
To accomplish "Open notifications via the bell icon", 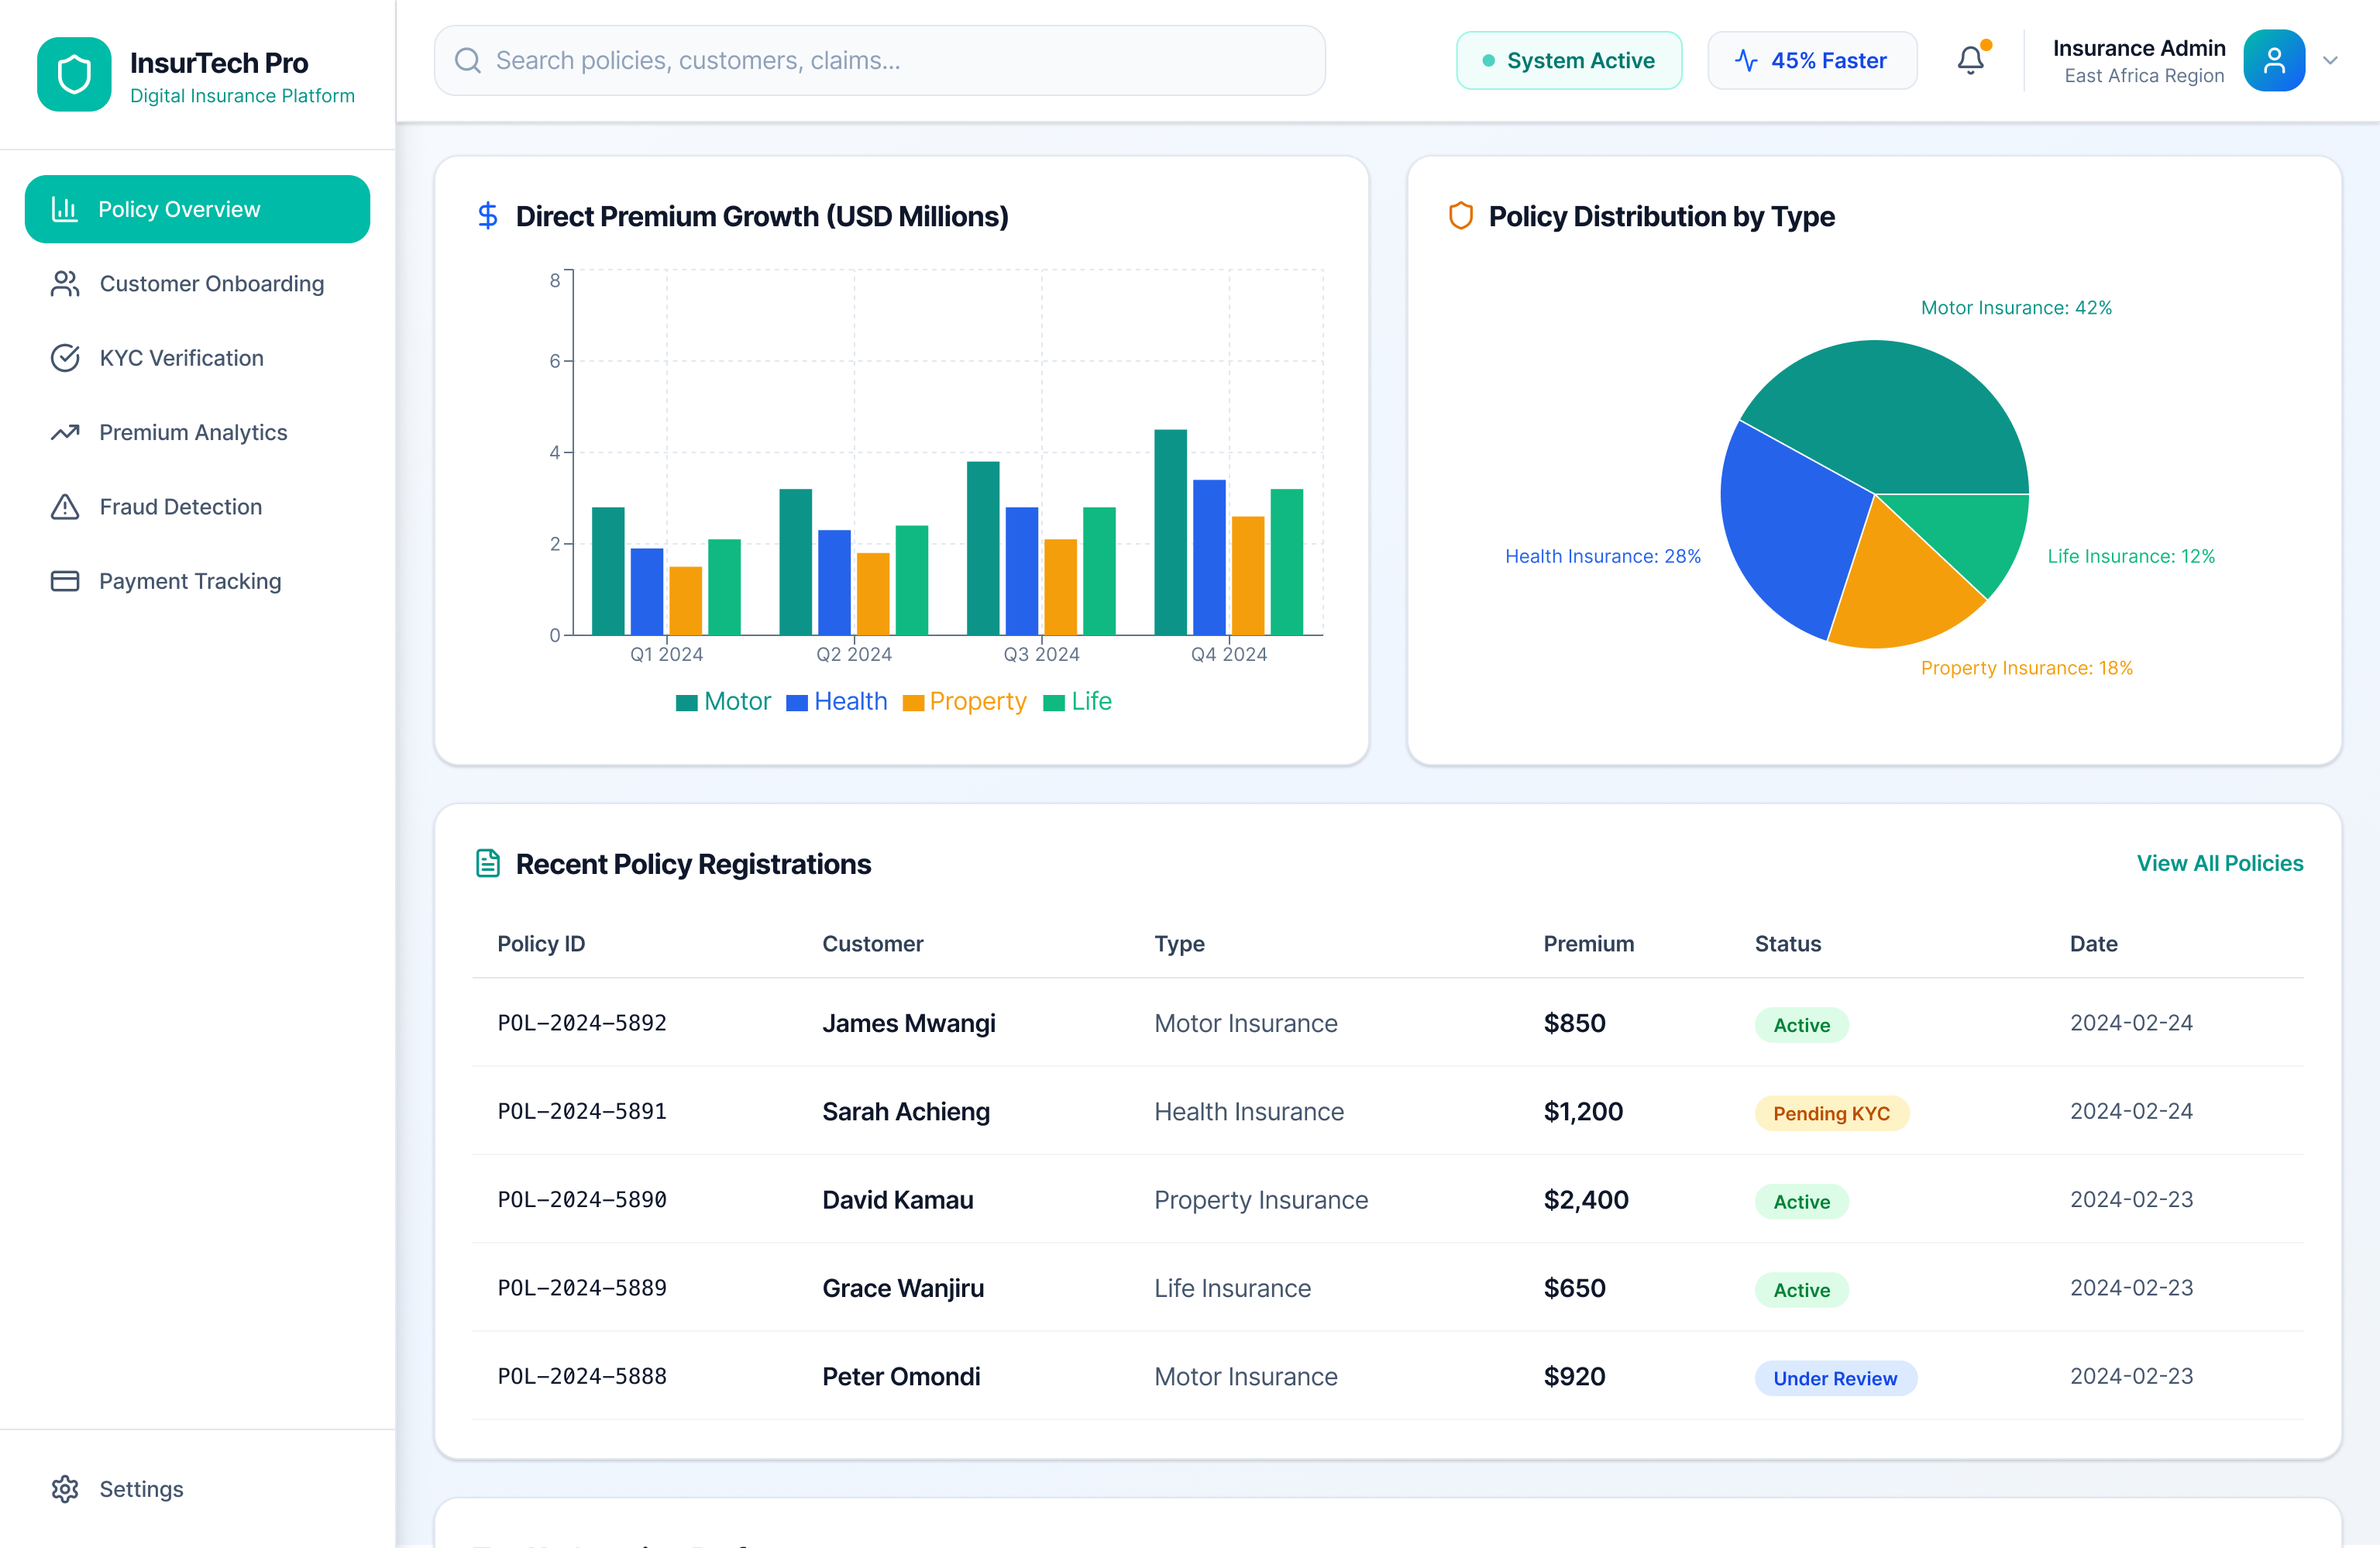I will [x=1970, y=60].
